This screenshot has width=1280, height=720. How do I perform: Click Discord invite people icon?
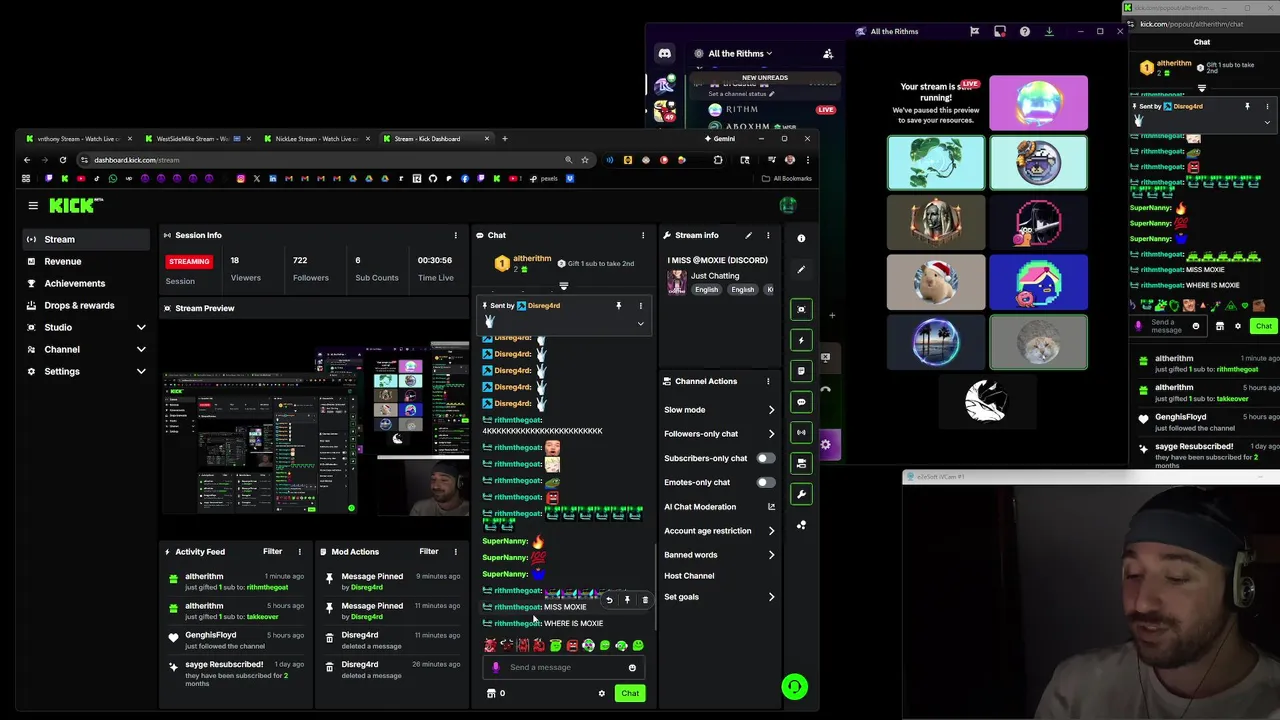[828, 54]
